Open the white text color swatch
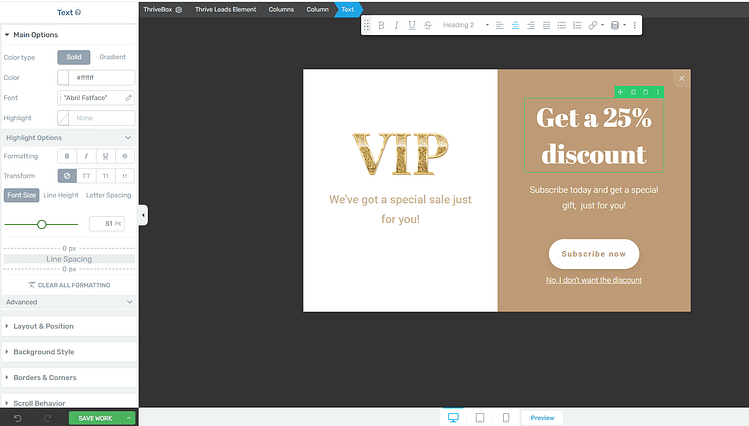Screen dimensions: 749x426 click(x=63, y=77)
